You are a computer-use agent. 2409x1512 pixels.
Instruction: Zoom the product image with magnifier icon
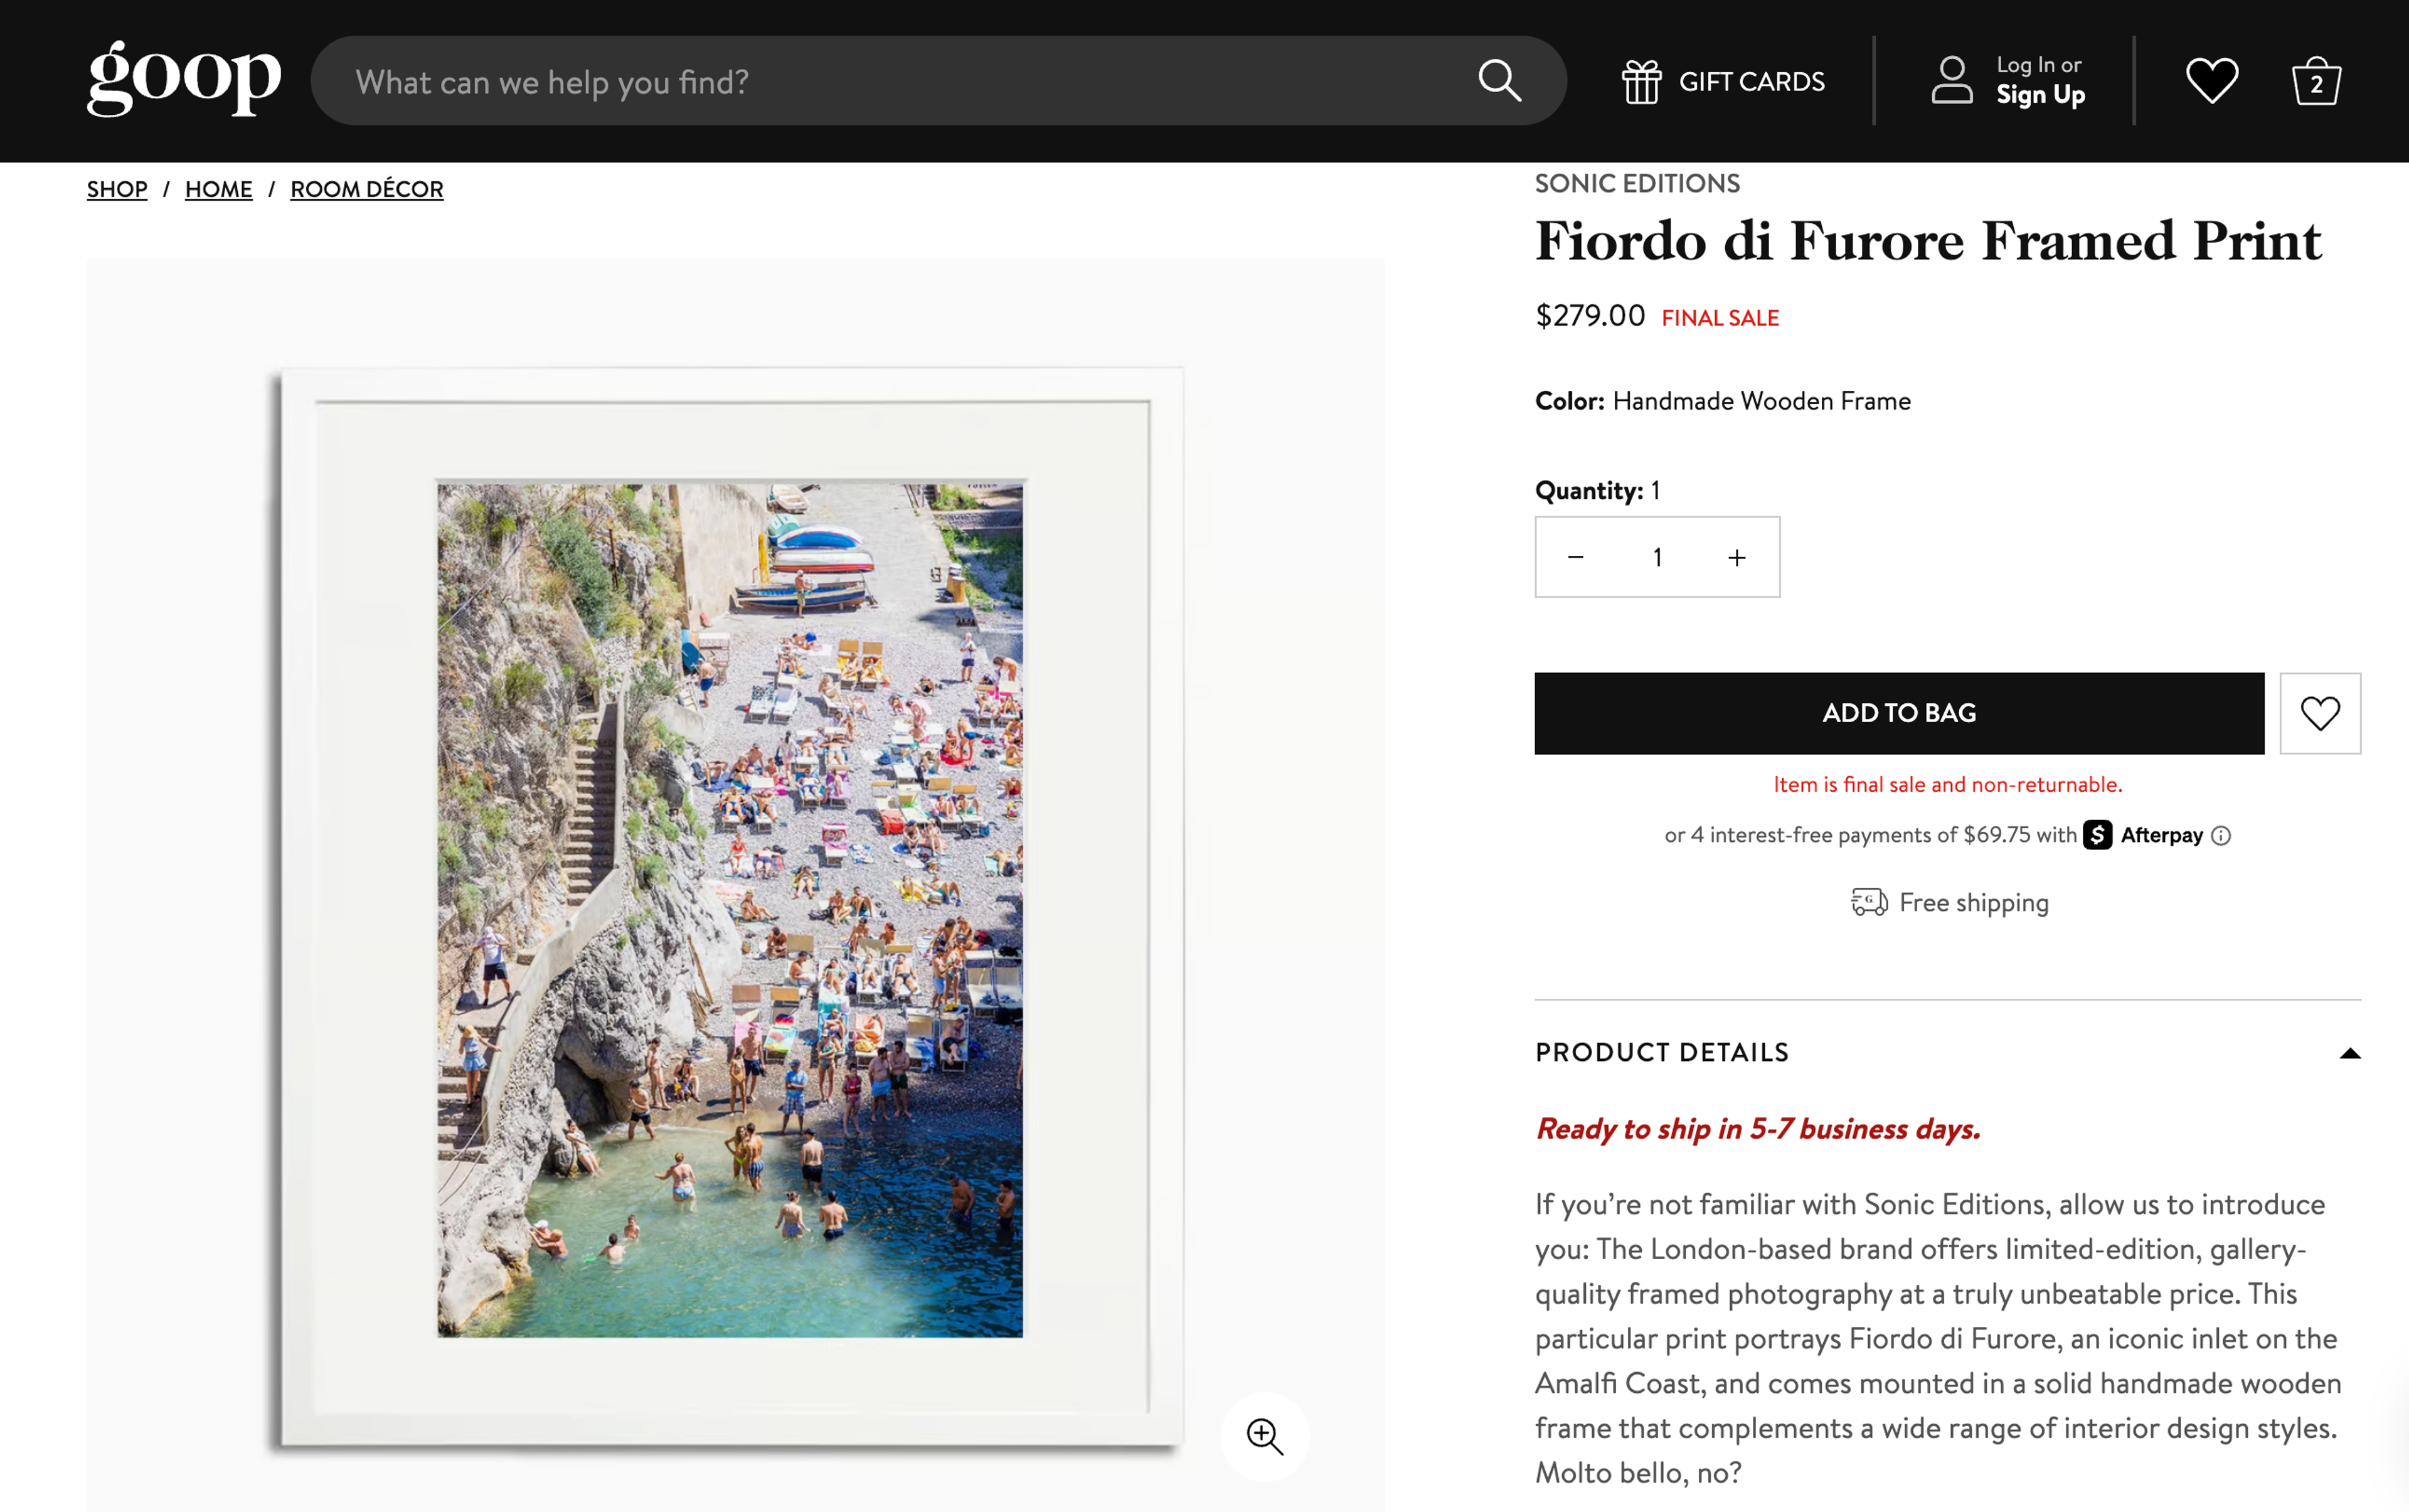1264,1437
